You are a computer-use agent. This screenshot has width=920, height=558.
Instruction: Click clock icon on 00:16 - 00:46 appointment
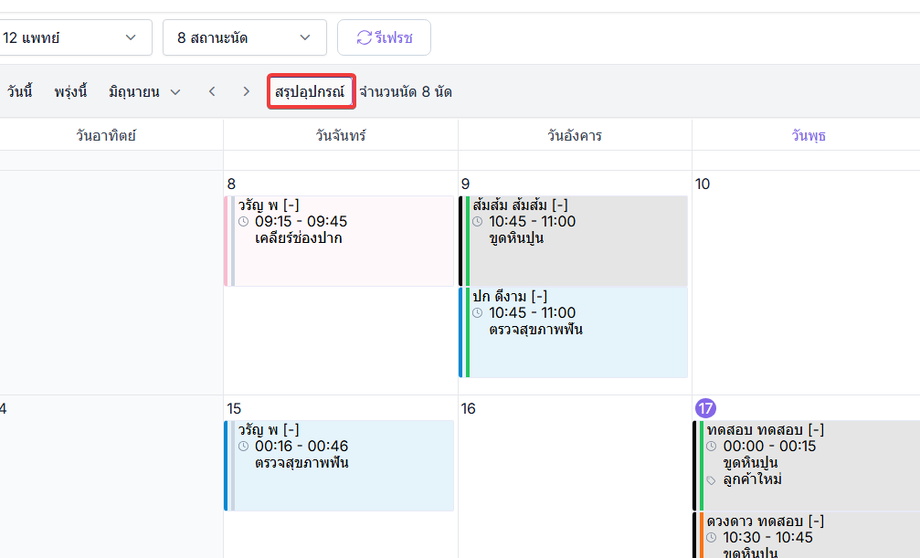(x=243, y=447)
